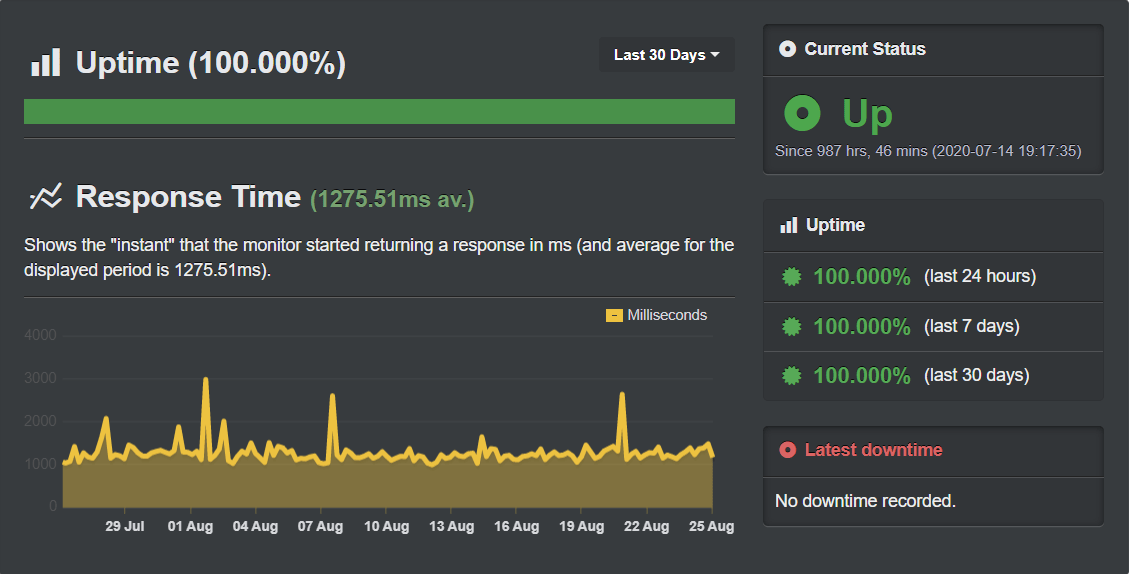This screenshot has width=1129, height=574.
Task: Click the 16 Aug axis label
Action: click(x=516, y=526)
